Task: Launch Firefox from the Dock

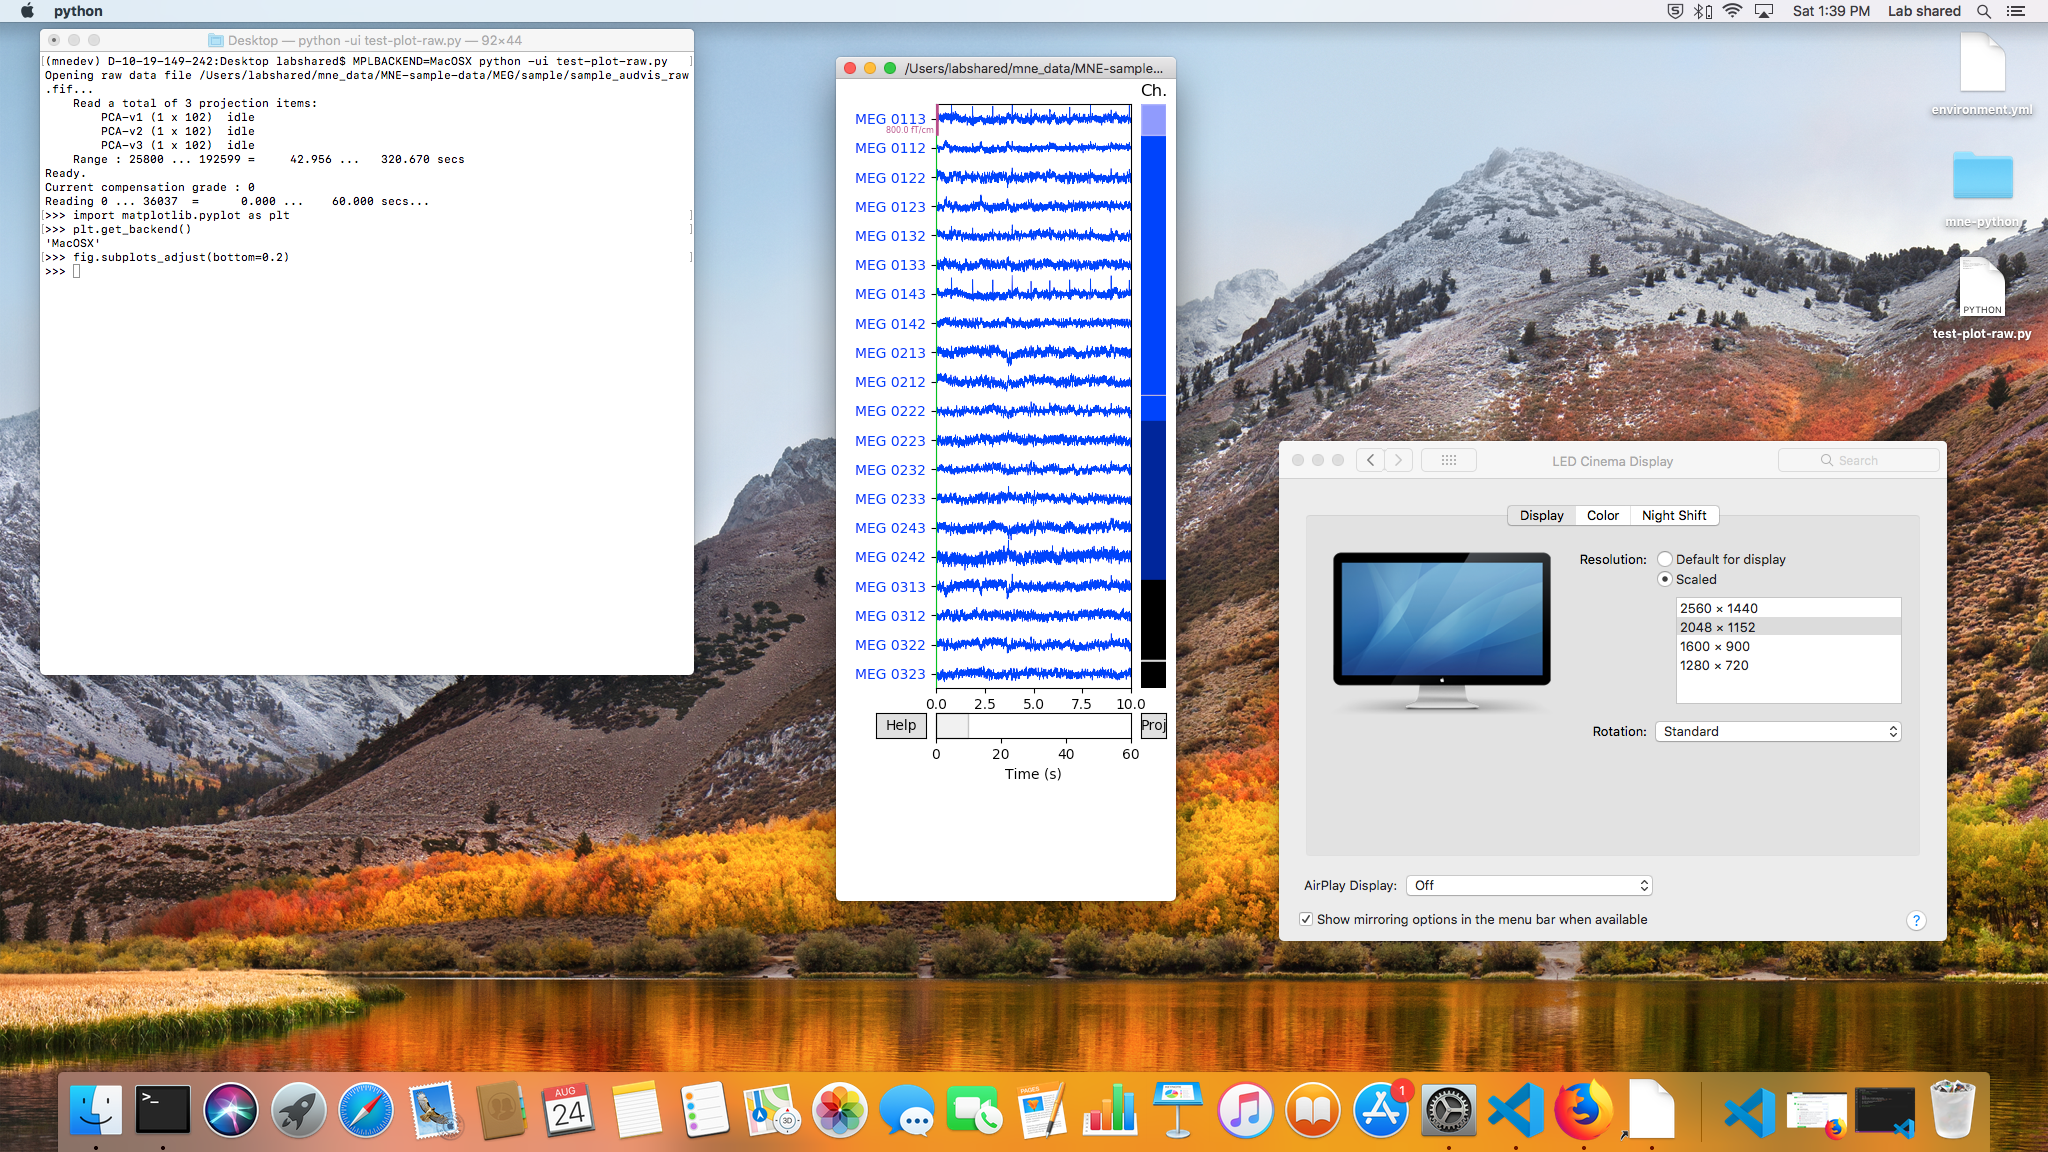Action: (1583, 1111)
